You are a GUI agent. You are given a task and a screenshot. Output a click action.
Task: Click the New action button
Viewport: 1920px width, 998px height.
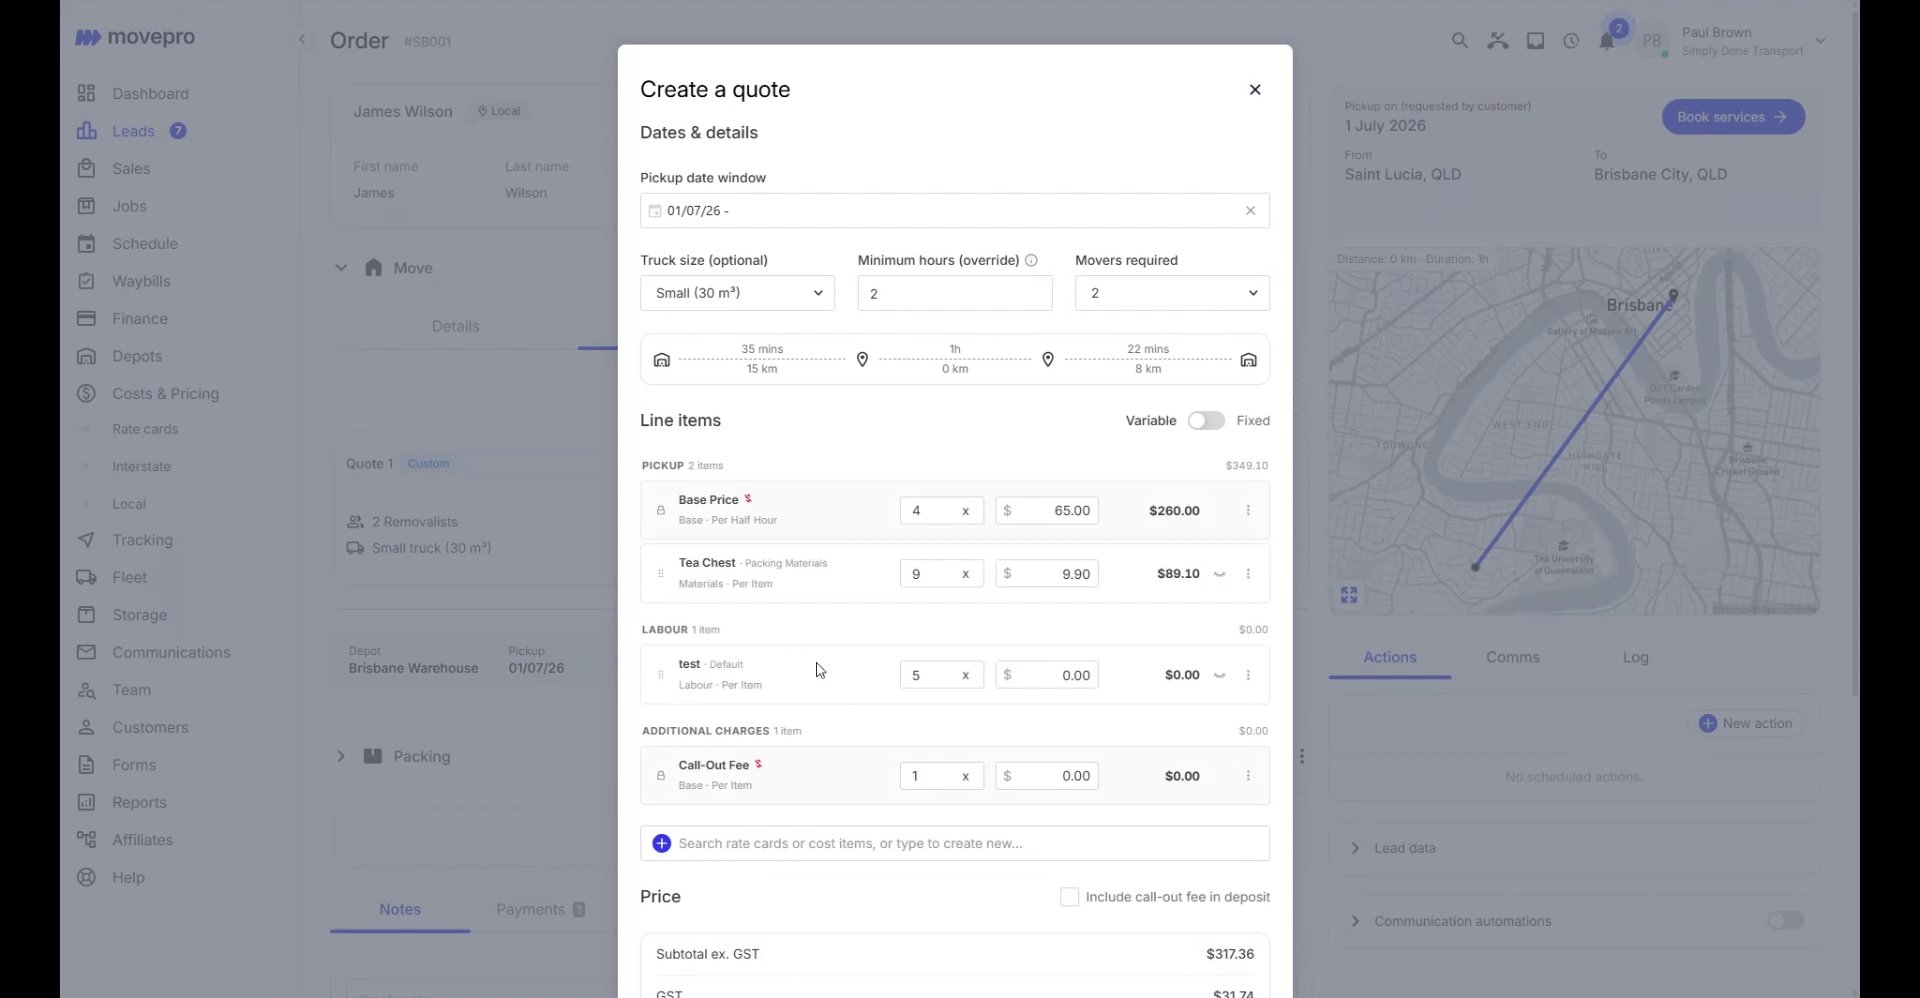(1746, 723)
